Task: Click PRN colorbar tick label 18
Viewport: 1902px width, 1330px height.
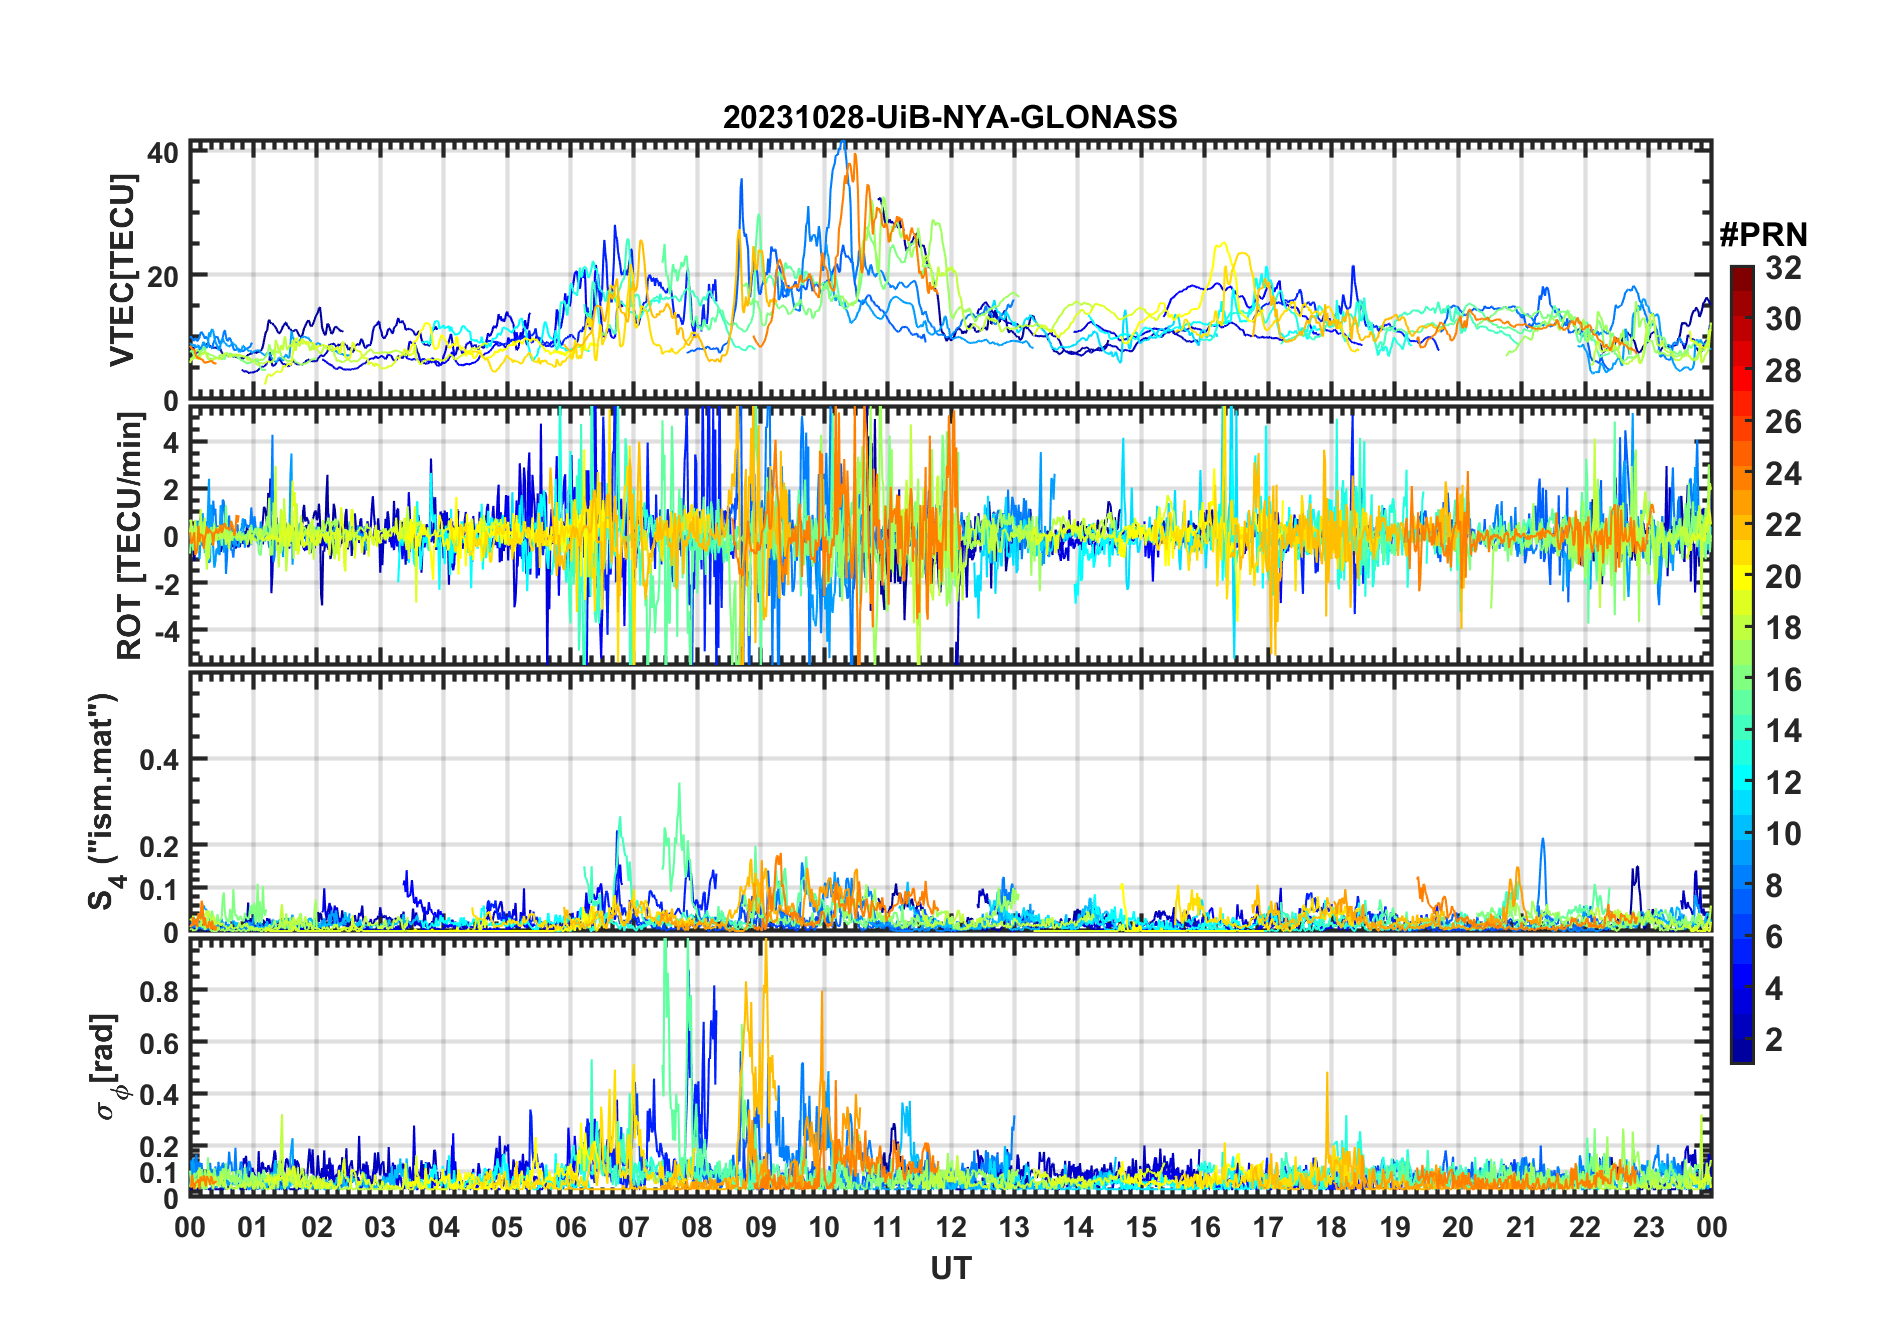Action: [1783, 628]
